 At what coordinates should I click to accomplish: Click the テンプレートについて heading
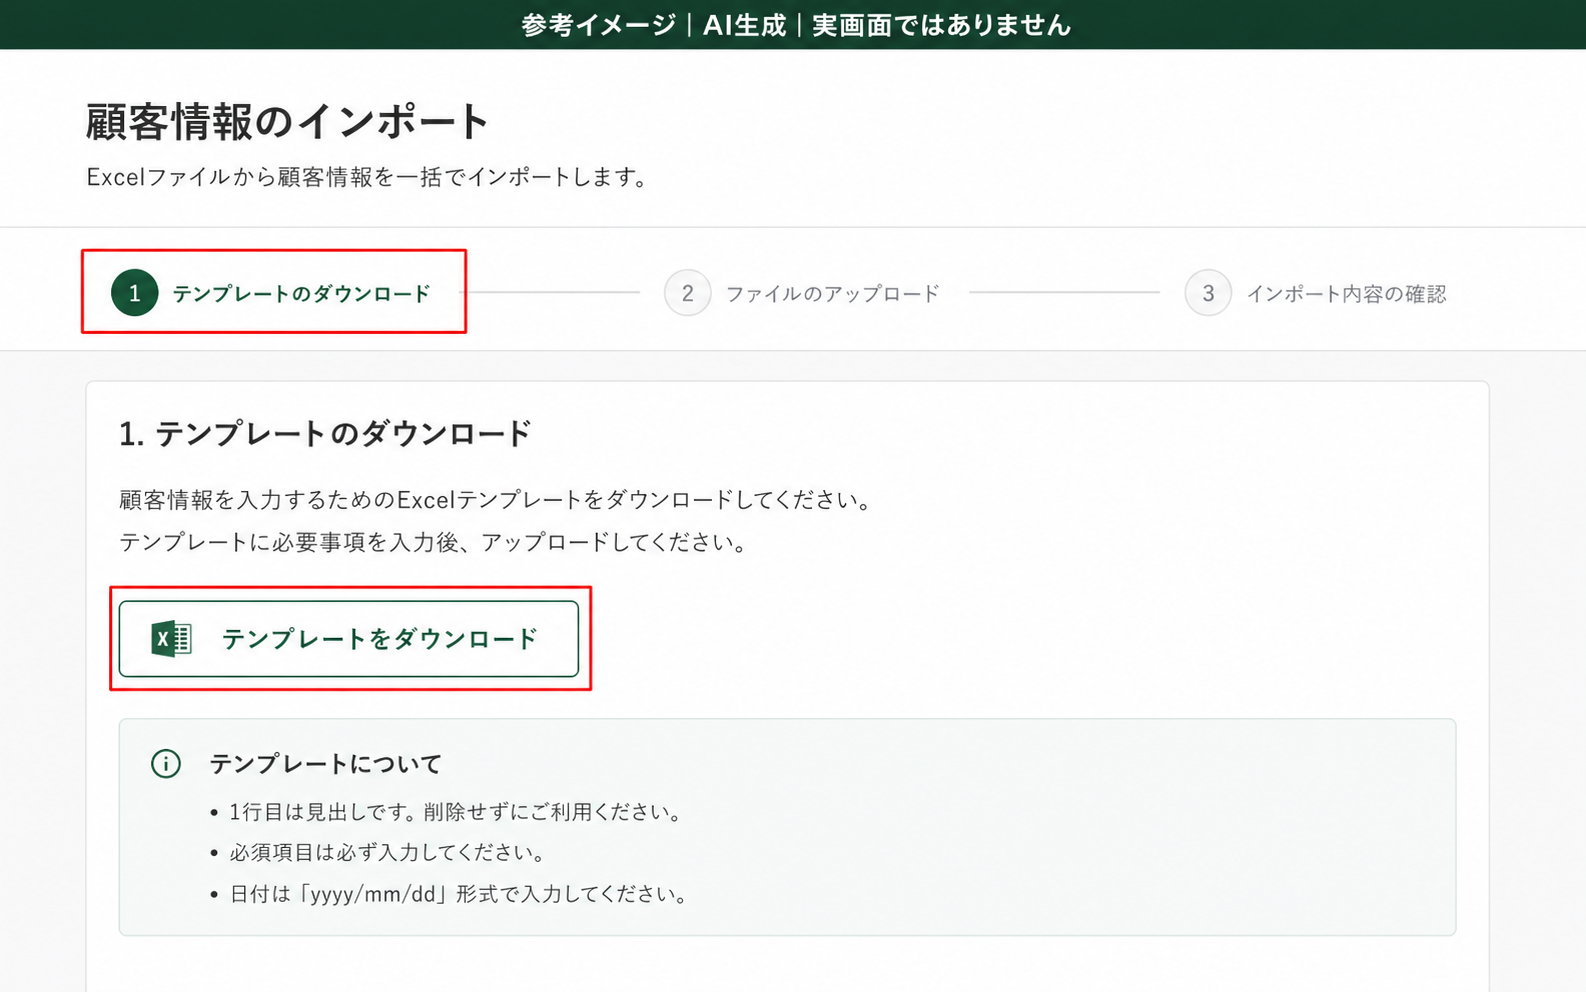[x=326, y=764]
